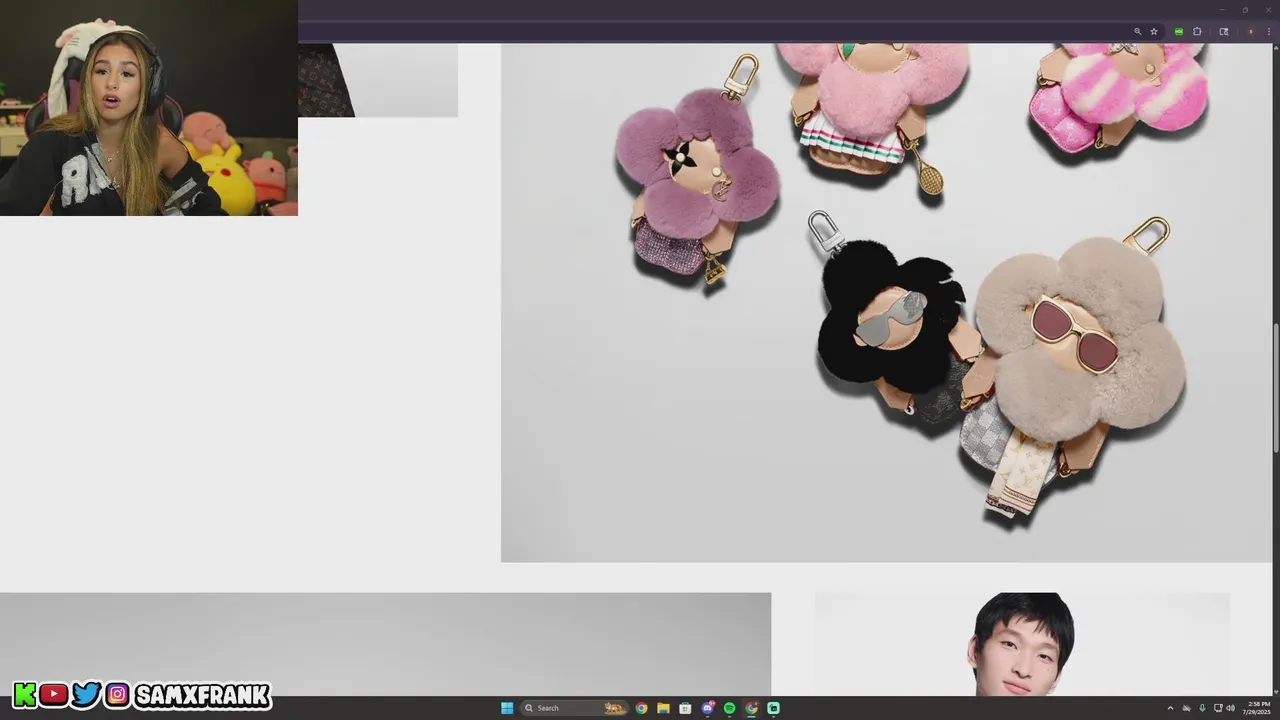
Task: Open Discord from the taskbar
Action: click(x=708, y=708)
